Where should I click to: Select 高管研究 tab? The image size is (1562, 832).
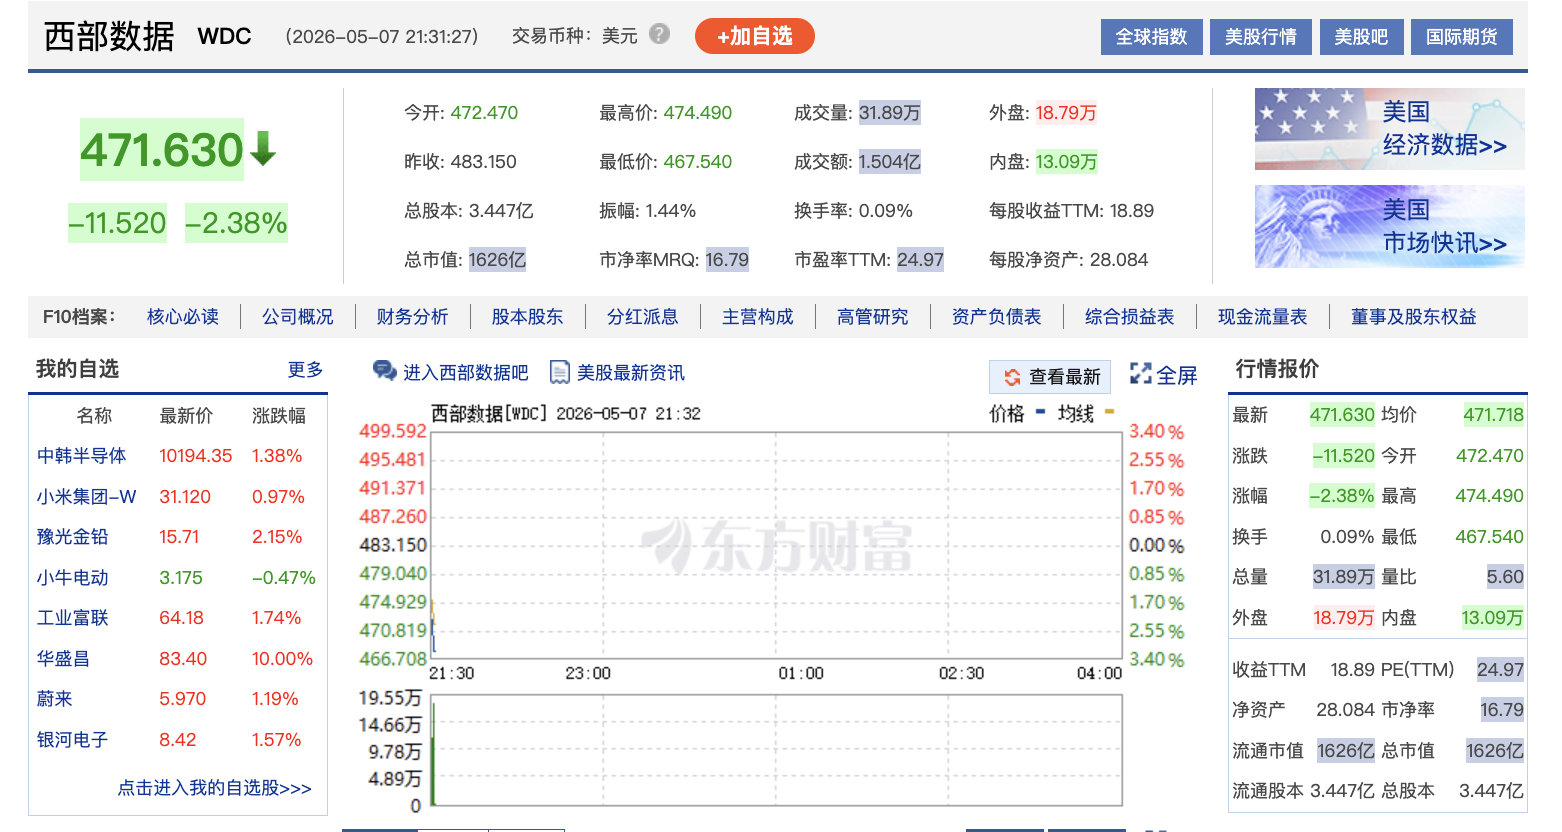(873, 317)
